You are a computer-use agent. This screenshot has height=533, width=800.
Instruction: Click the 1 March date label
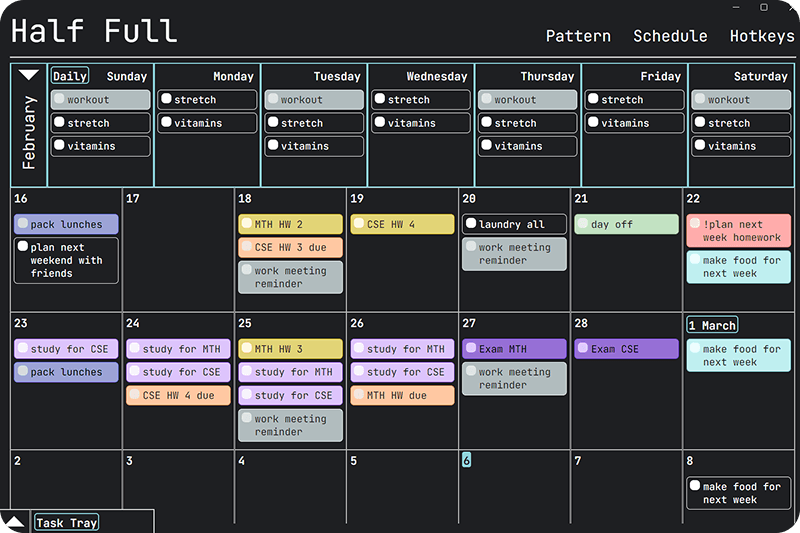point(712,325)
